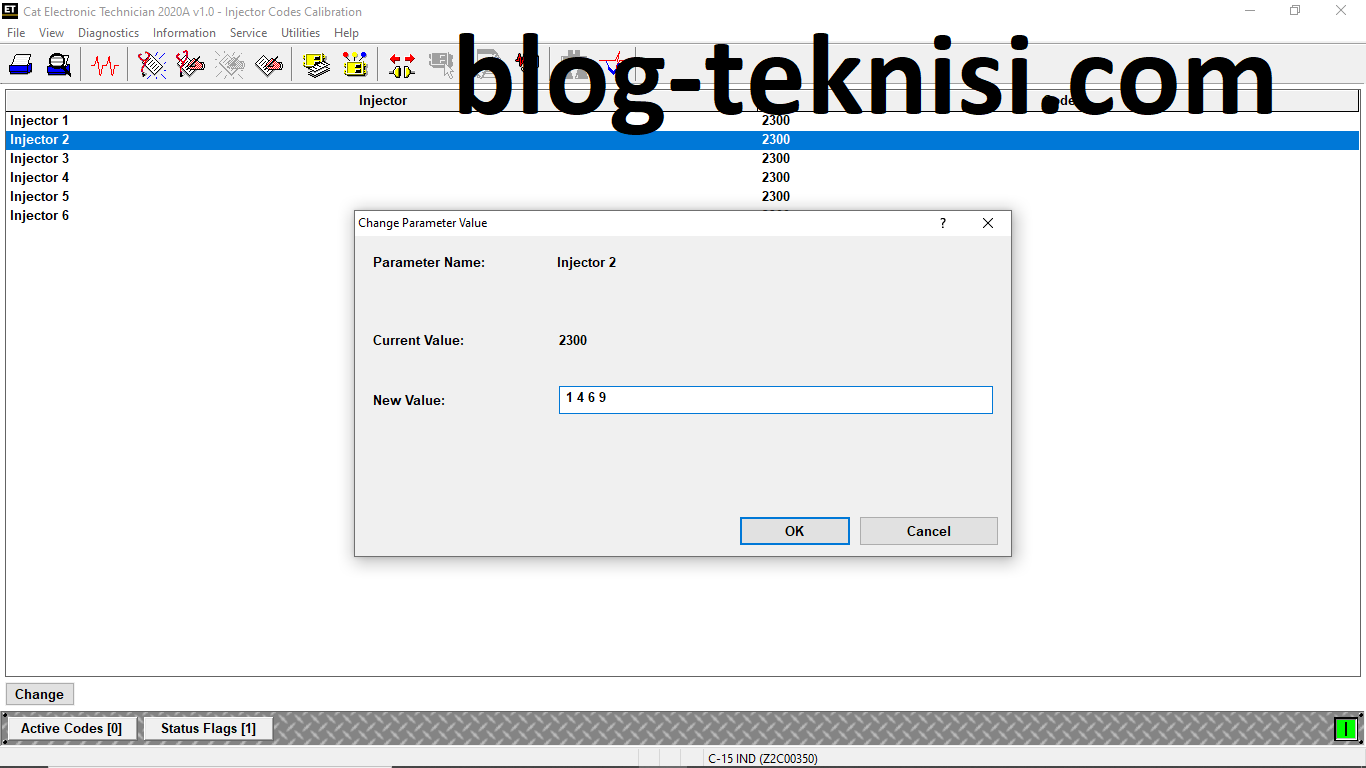Open the Utilities menu
The height and width of the screenshot is (768, 1366).
point(300,32)
